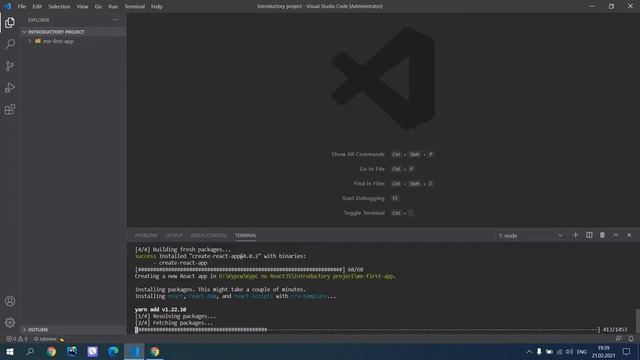Open the Extensions view
Image resolution: width=640 pixels, height=360 pixels.
tap(10, 109)
